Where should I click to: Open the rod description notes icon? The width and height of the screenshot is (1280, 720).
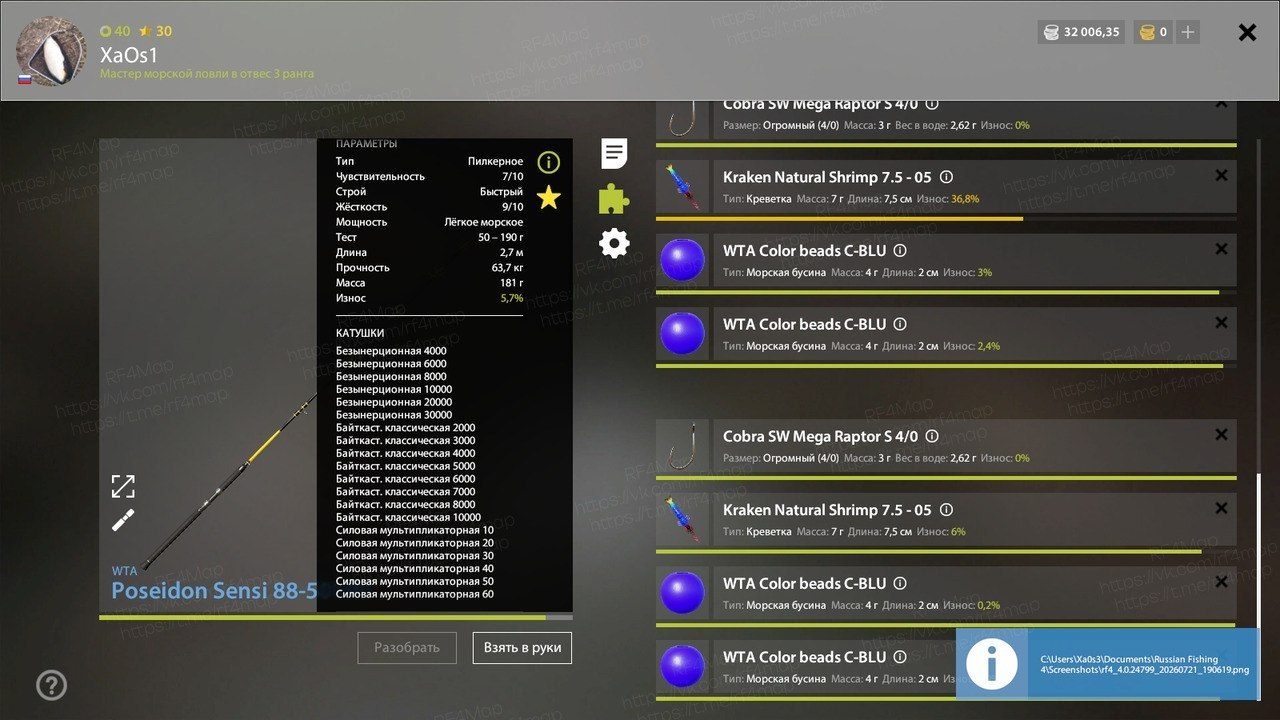614,154
